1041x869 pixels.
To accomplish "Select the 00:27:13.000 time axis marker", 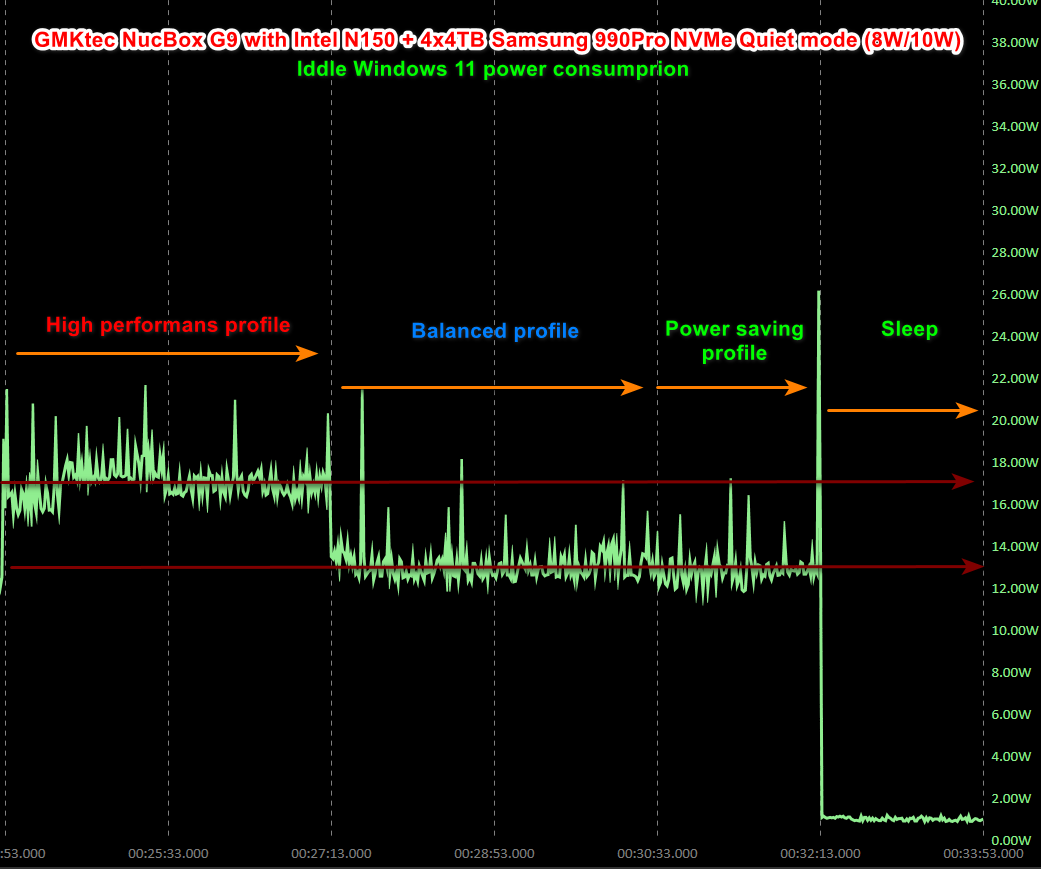I will (x=331, y=854).
